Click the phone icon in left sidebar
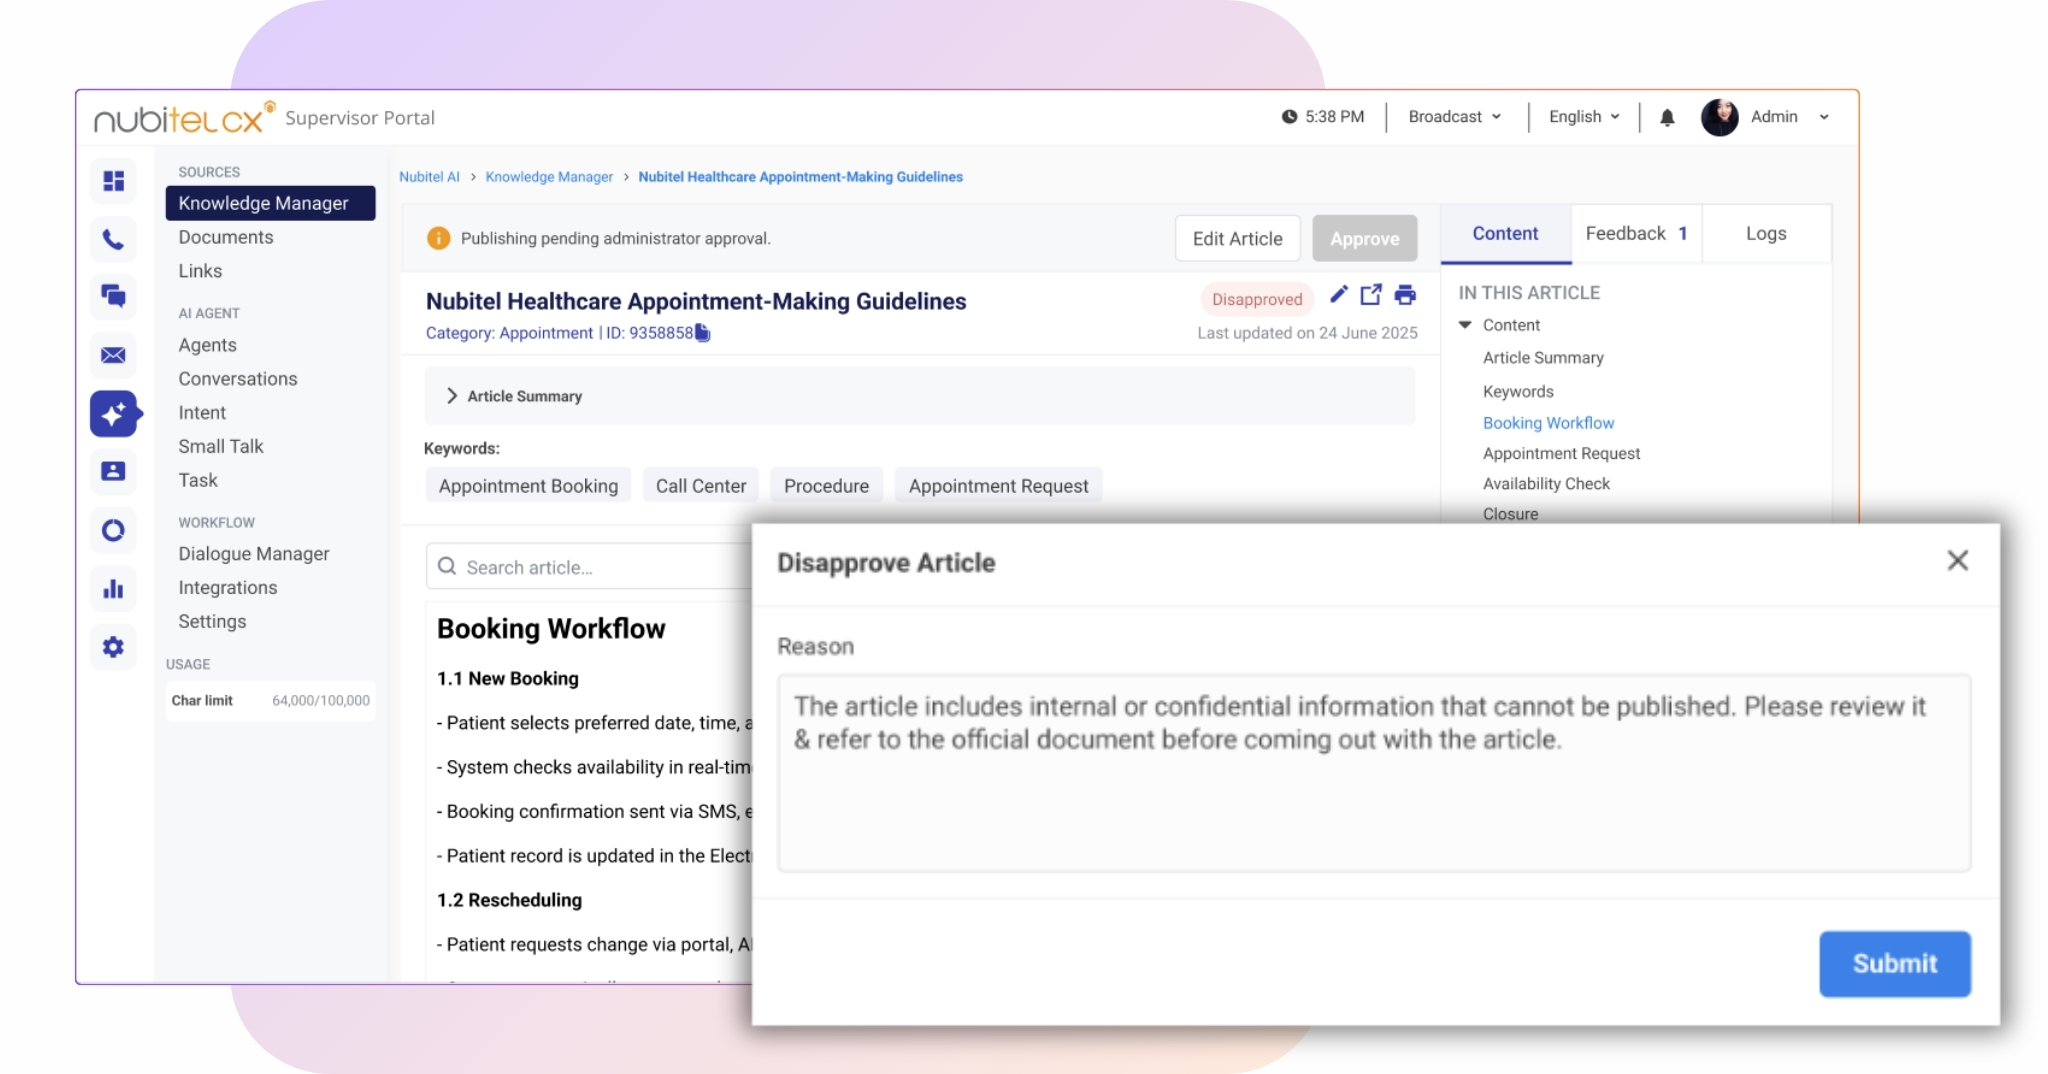 tap(113, 239)
